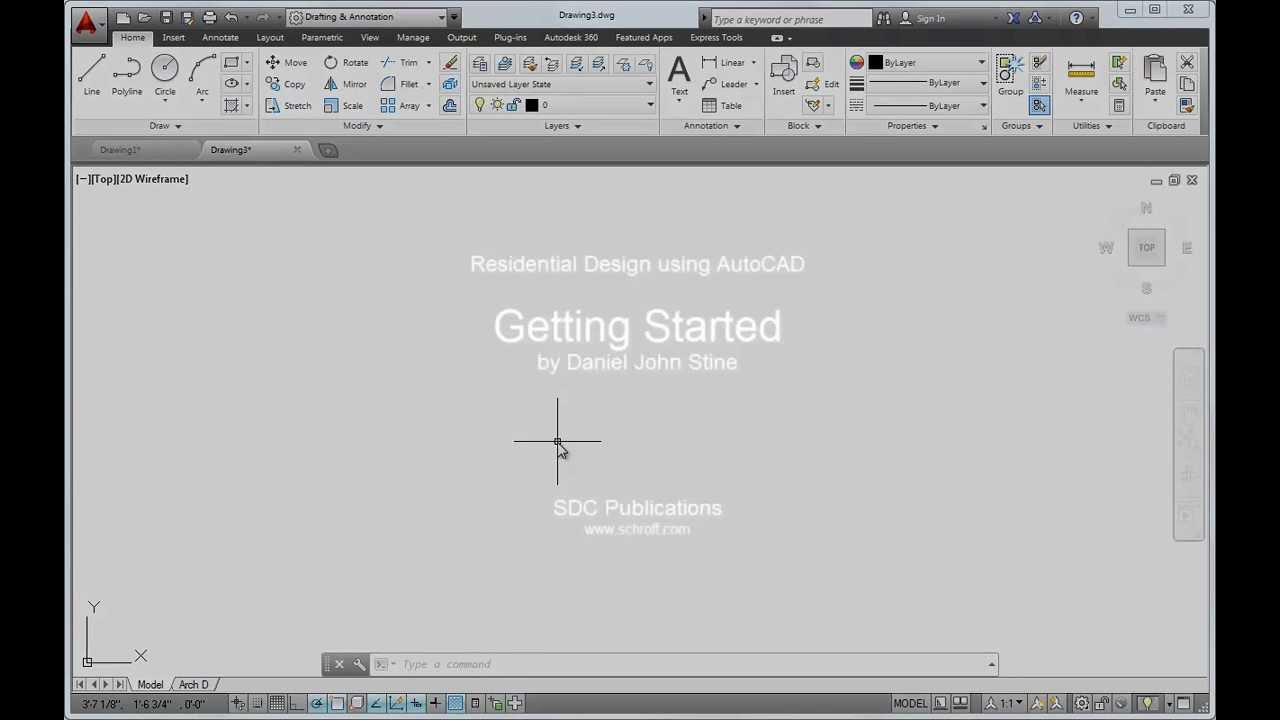Open the Unsaved Layer State dropdown

coord(562,84)
